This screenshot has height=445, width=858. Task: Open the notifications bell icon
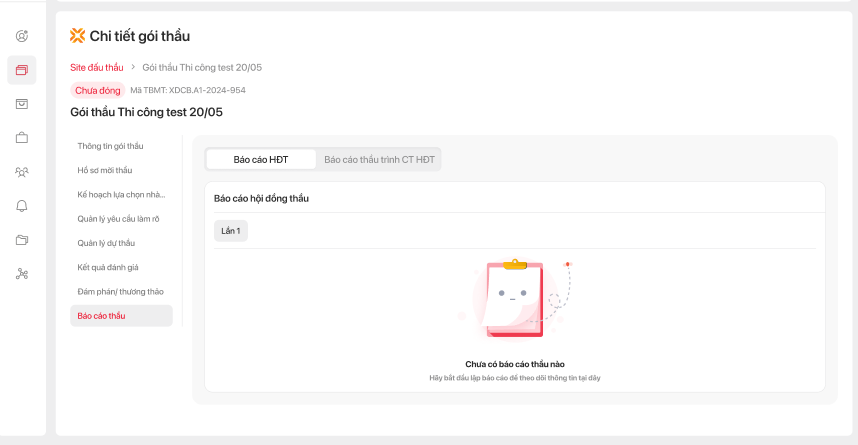[22, 206]
